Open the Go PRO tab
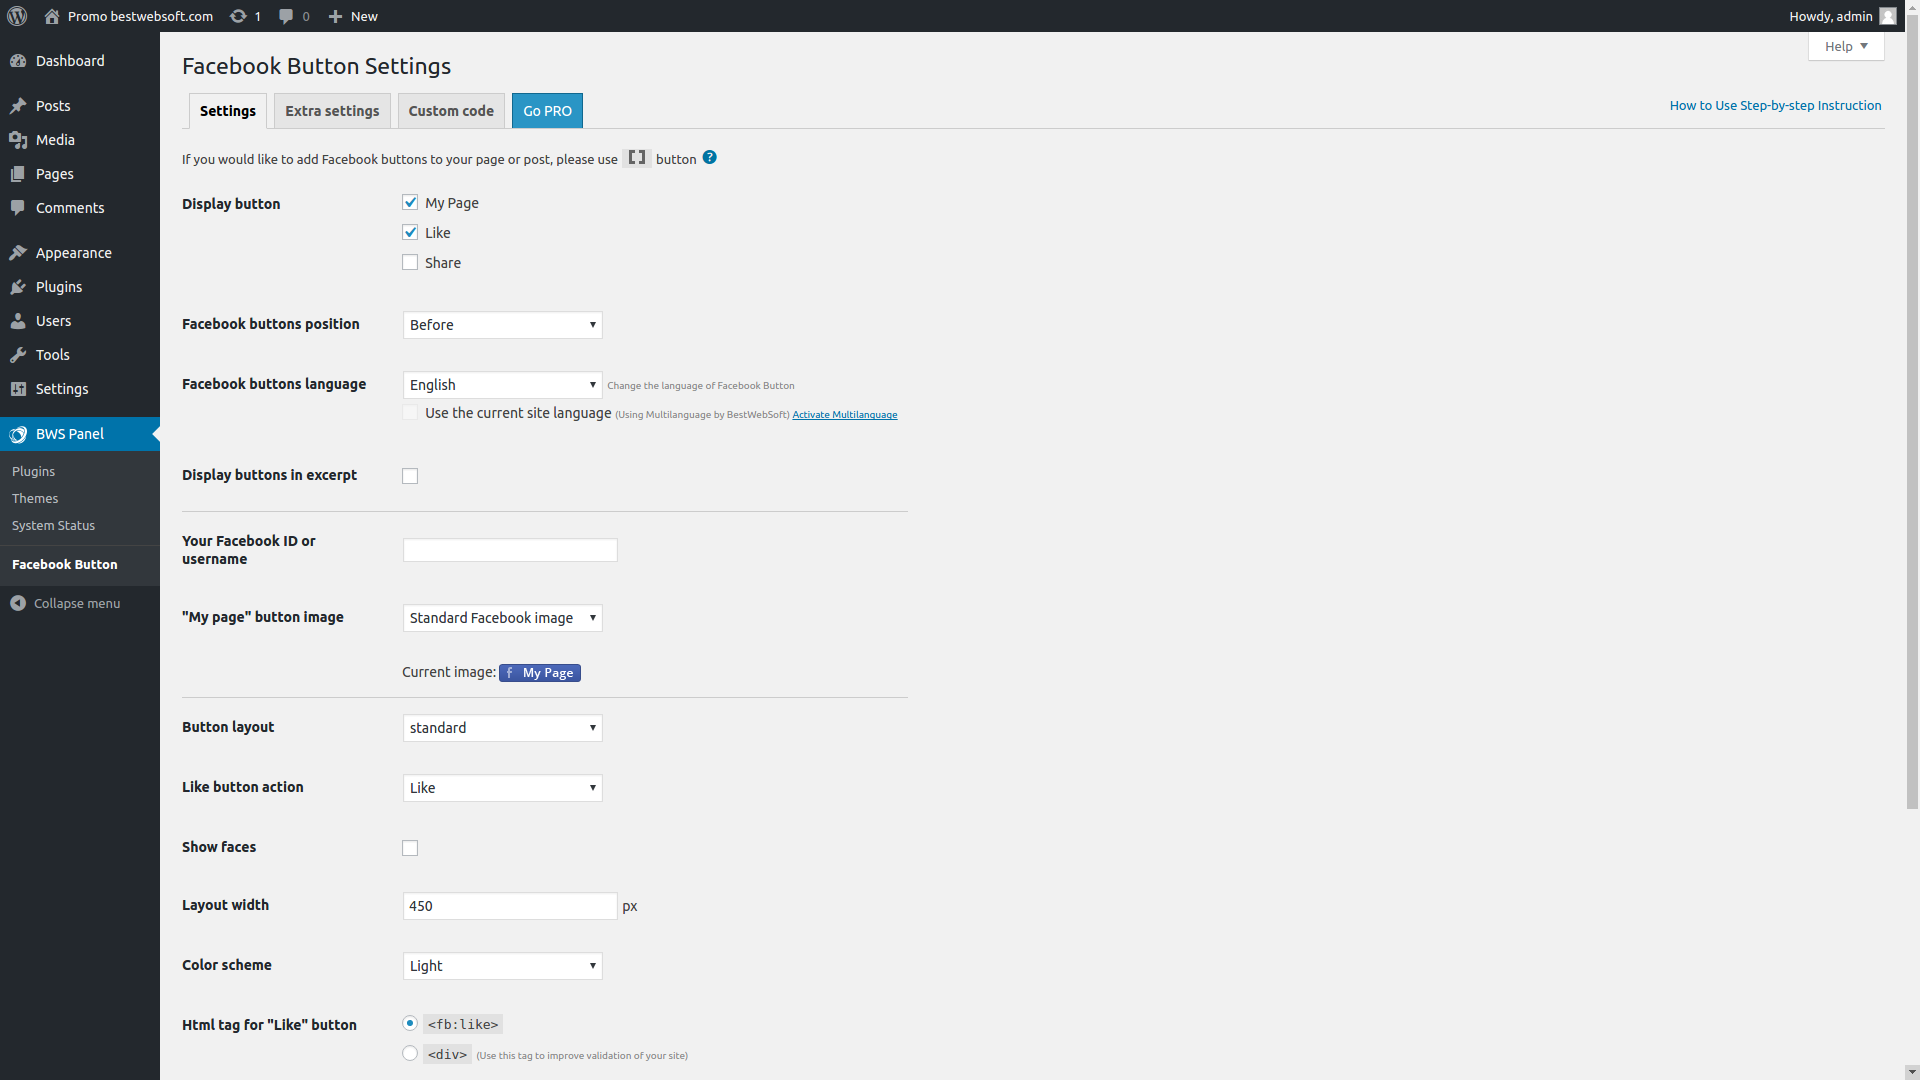The width and height of the screenshot is (1920, 1080). click(547, 111)
